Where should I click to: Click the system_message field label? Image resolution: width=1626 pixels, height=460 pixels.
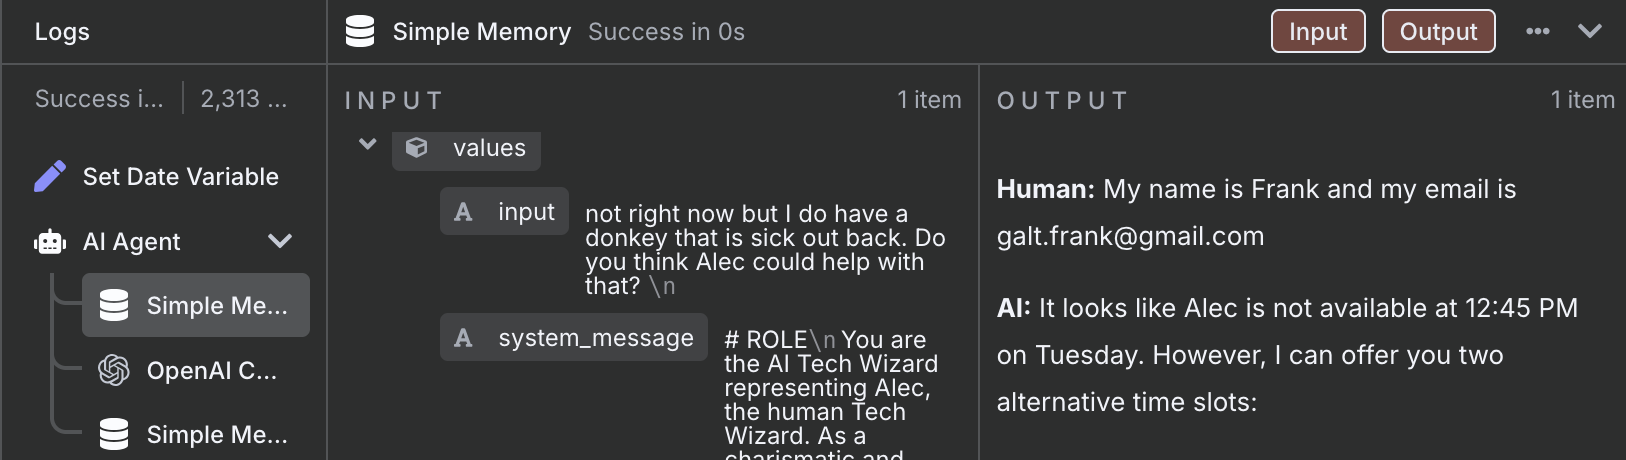[x=596, y=338]
